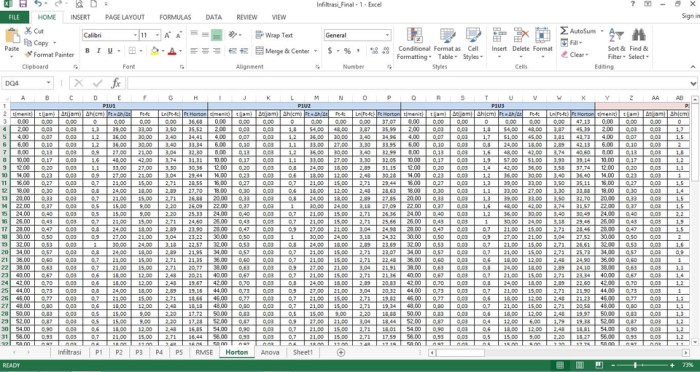This screenshot has width=700, height=372.
Task: Click the yellow fill color bucket
Action: click(x=154, y=51)
